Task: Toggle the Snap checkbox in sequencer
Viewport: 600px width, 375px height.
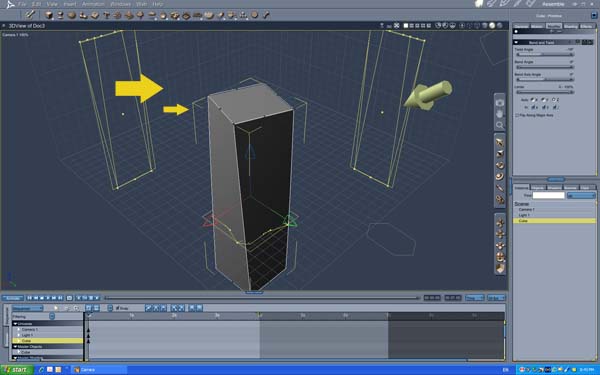Action: [117, 308]
